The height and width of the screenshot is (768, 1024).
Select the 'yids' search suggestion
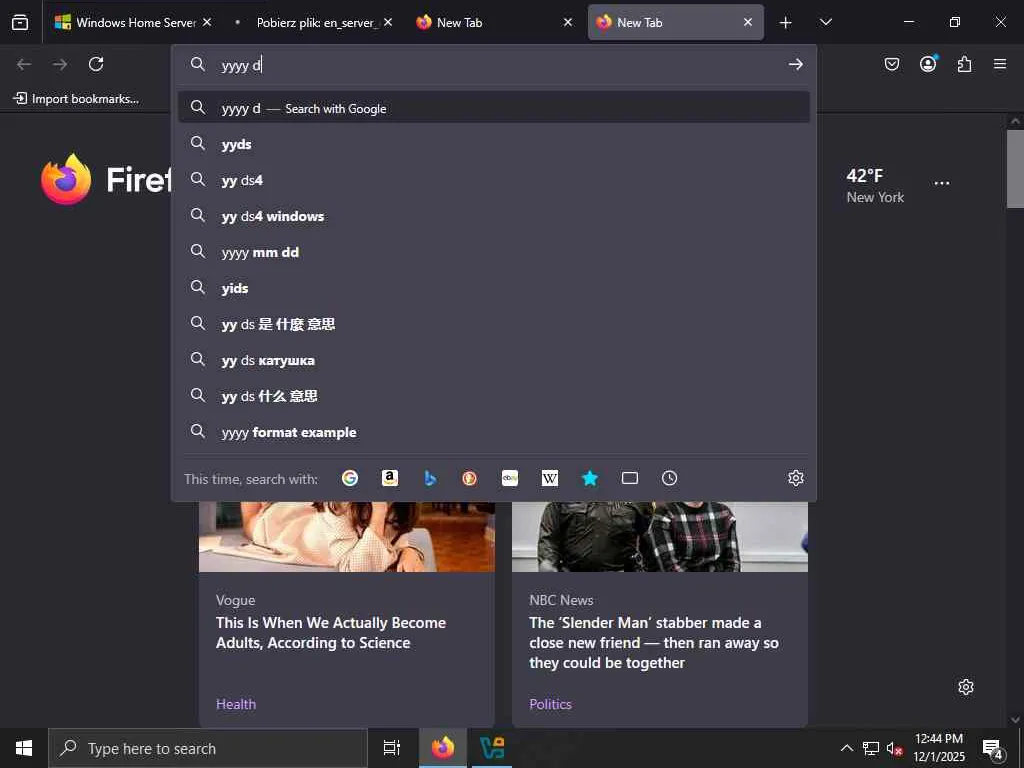tap(494, 287)
